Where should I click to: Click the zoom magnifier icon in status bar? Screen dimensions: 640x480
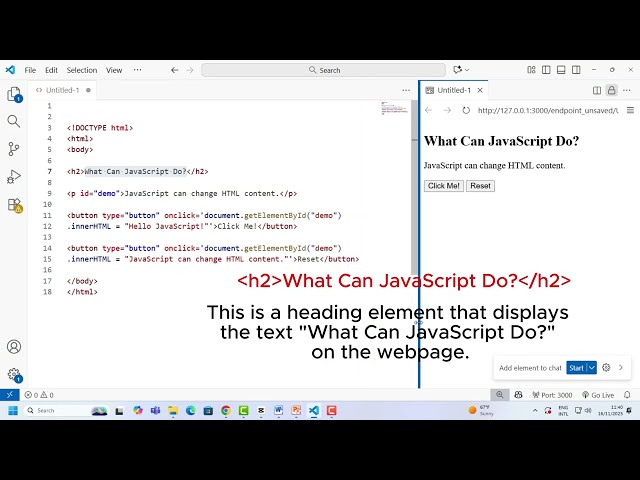[x=500, y=395]
